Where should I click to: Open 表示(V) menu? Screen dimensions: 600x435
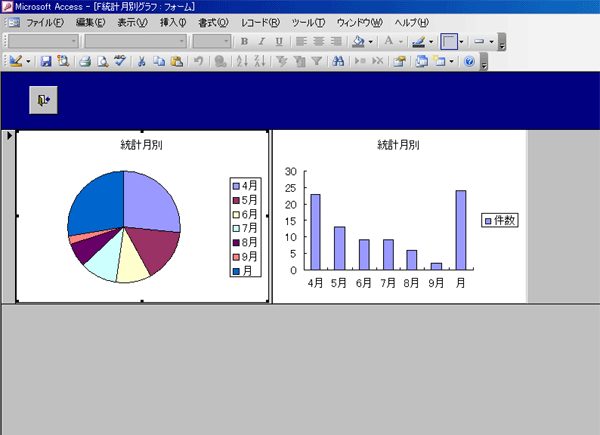point(132,23)
